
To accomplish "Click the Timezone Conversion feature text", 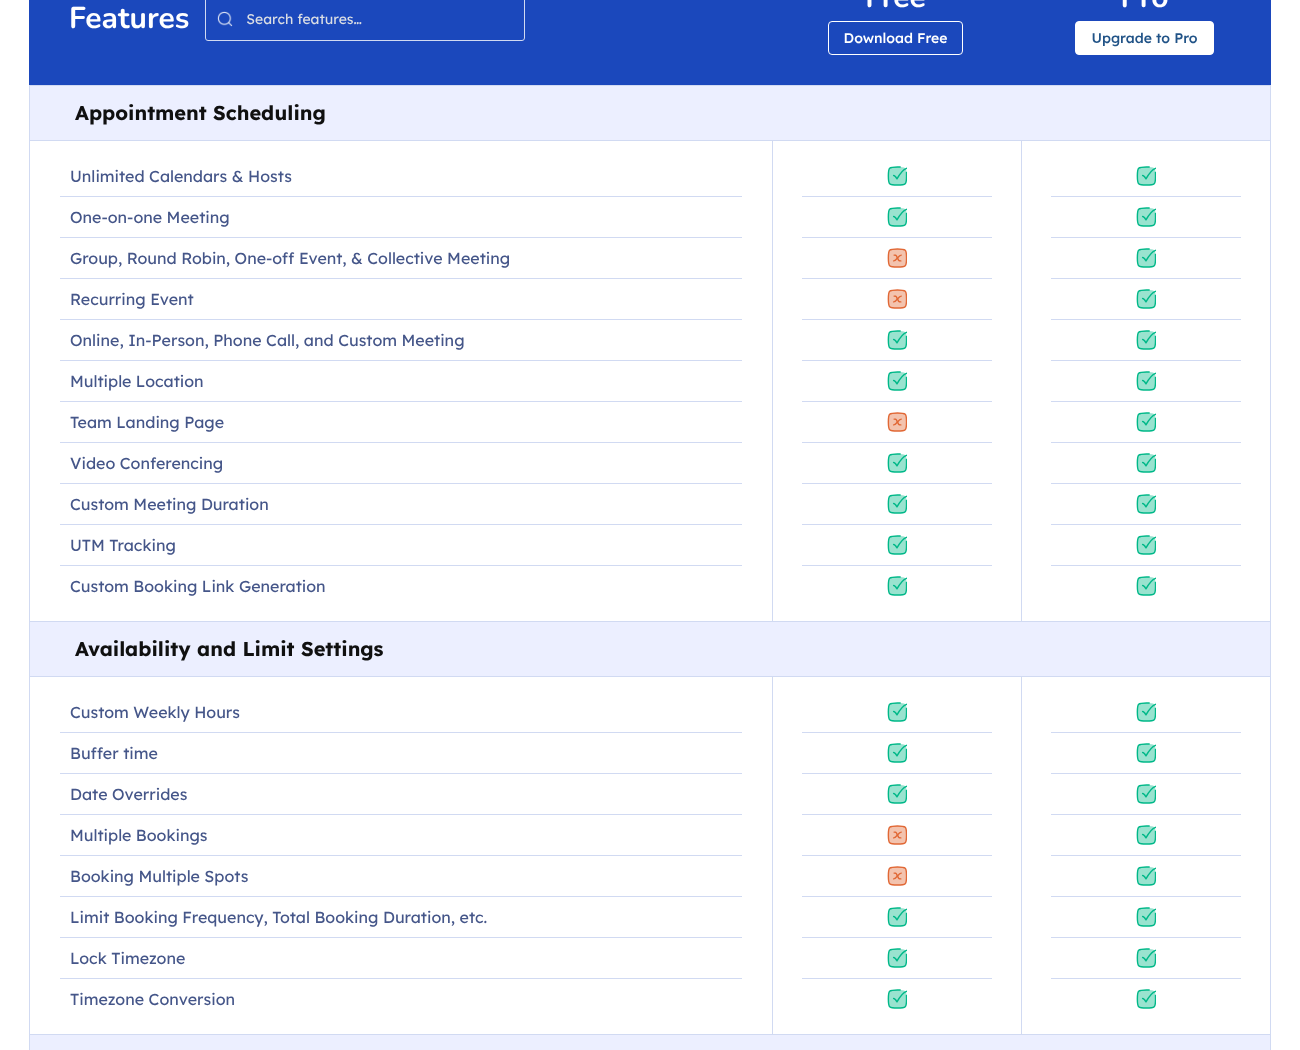I will click(153, 1000).
